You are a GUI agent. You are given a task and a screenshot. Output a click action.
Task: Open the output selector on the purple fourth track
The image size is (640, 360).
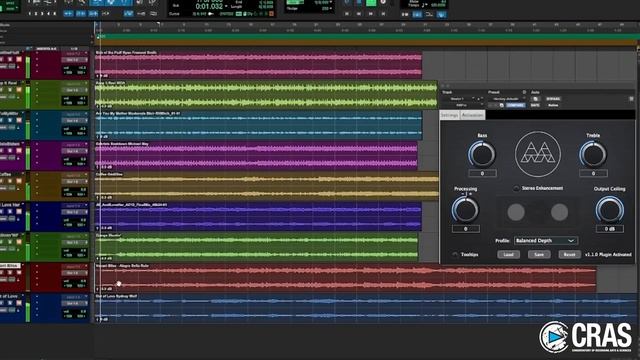click(x=75, y=151)
